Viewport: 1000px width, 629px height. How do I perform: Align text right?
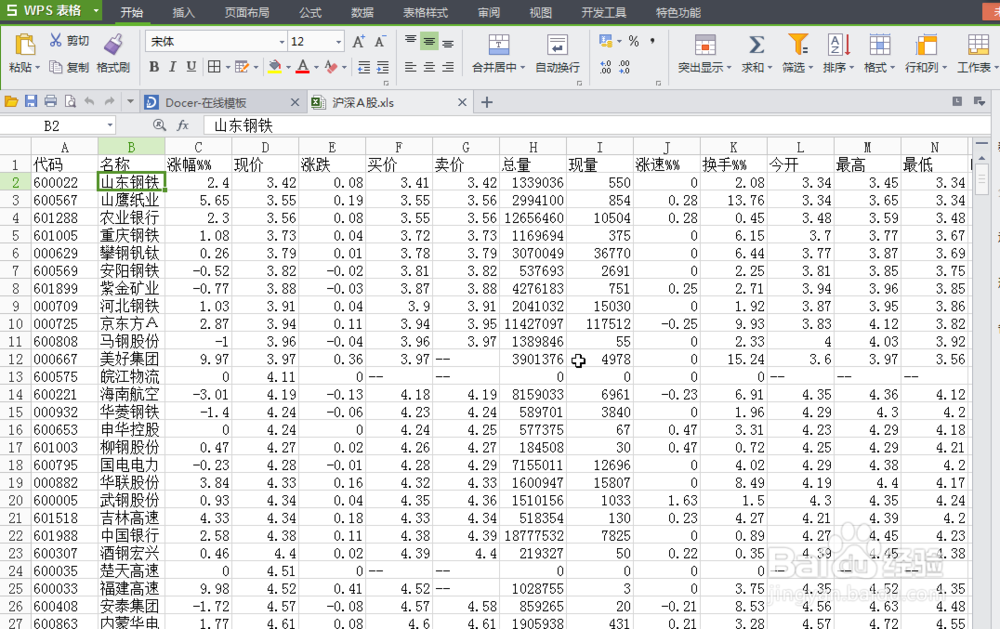coord(448,67)
